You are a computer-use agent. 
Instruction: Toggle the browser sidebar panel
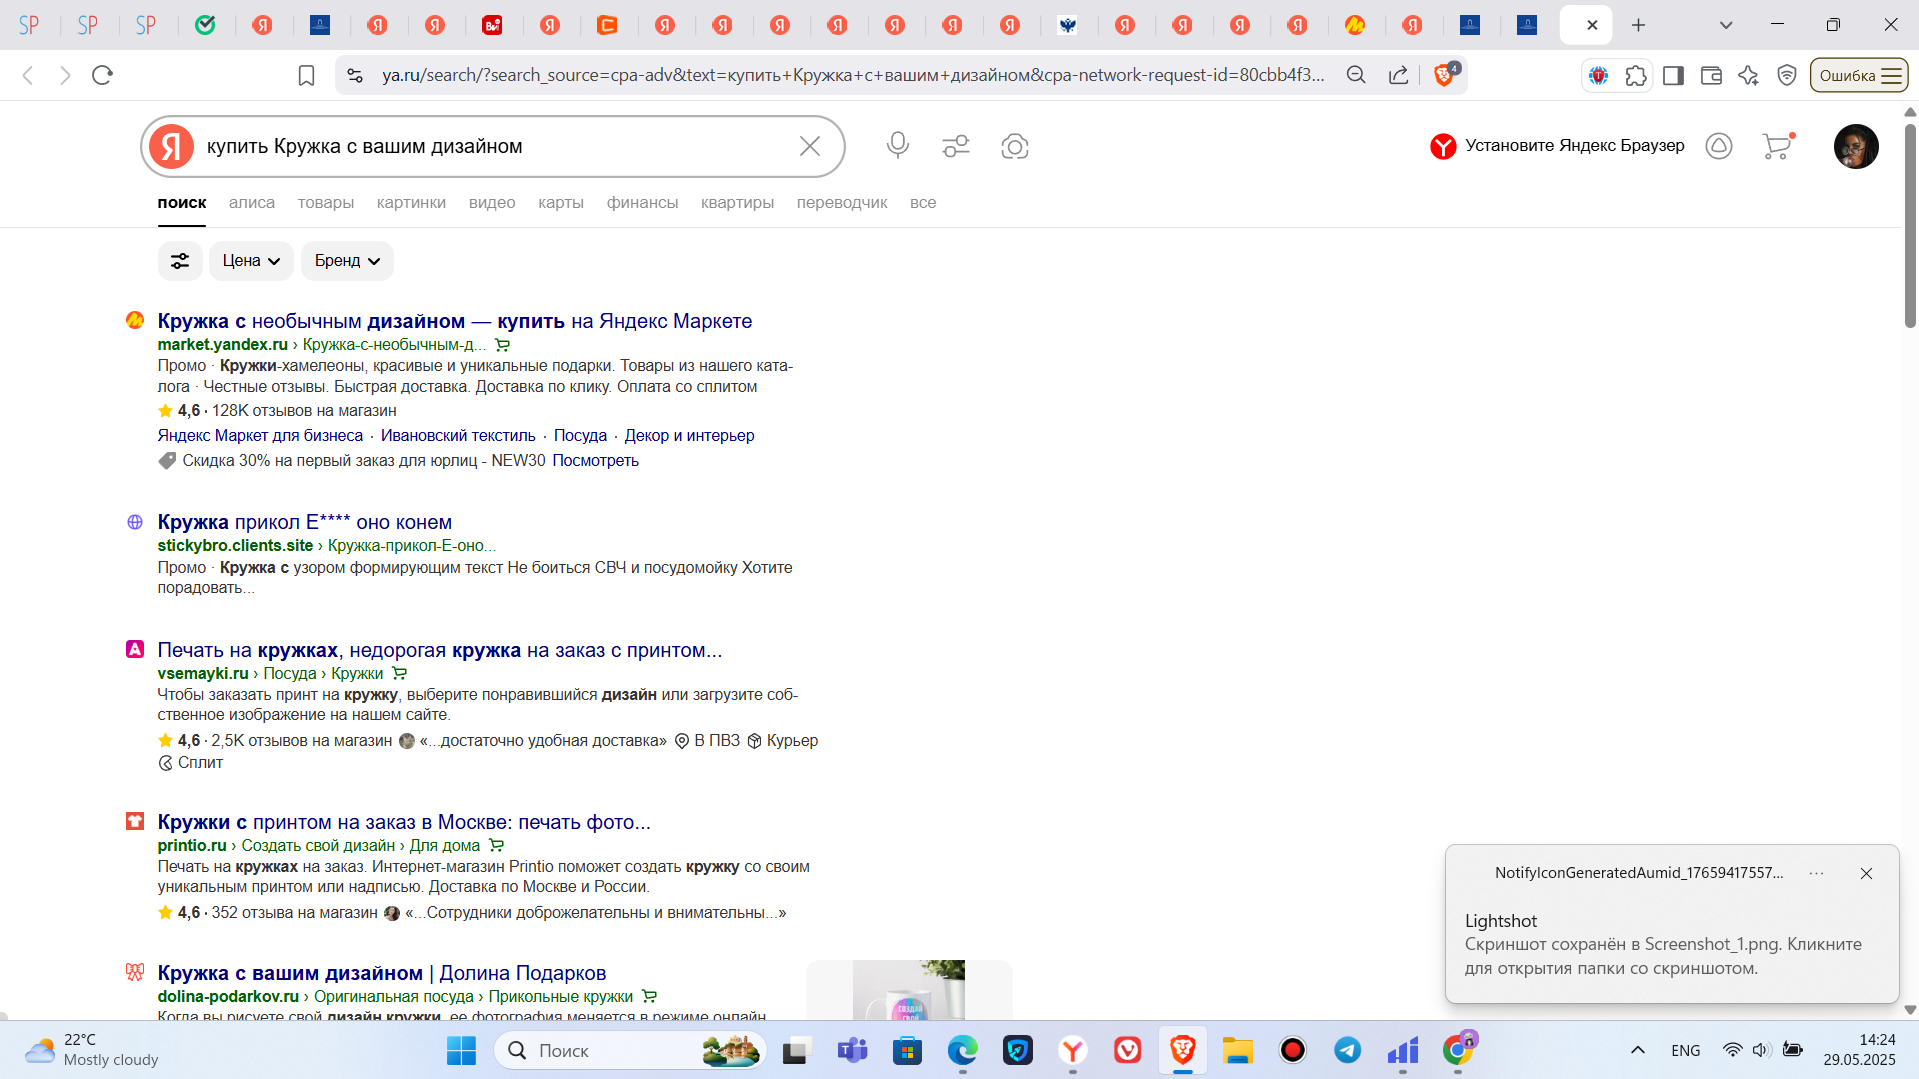[1673, 75]
